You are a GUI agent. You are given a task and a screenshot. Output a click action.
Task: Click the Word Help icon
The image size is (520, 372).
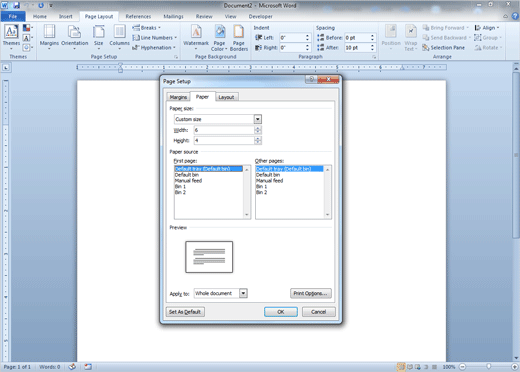[x=515, y=16]
